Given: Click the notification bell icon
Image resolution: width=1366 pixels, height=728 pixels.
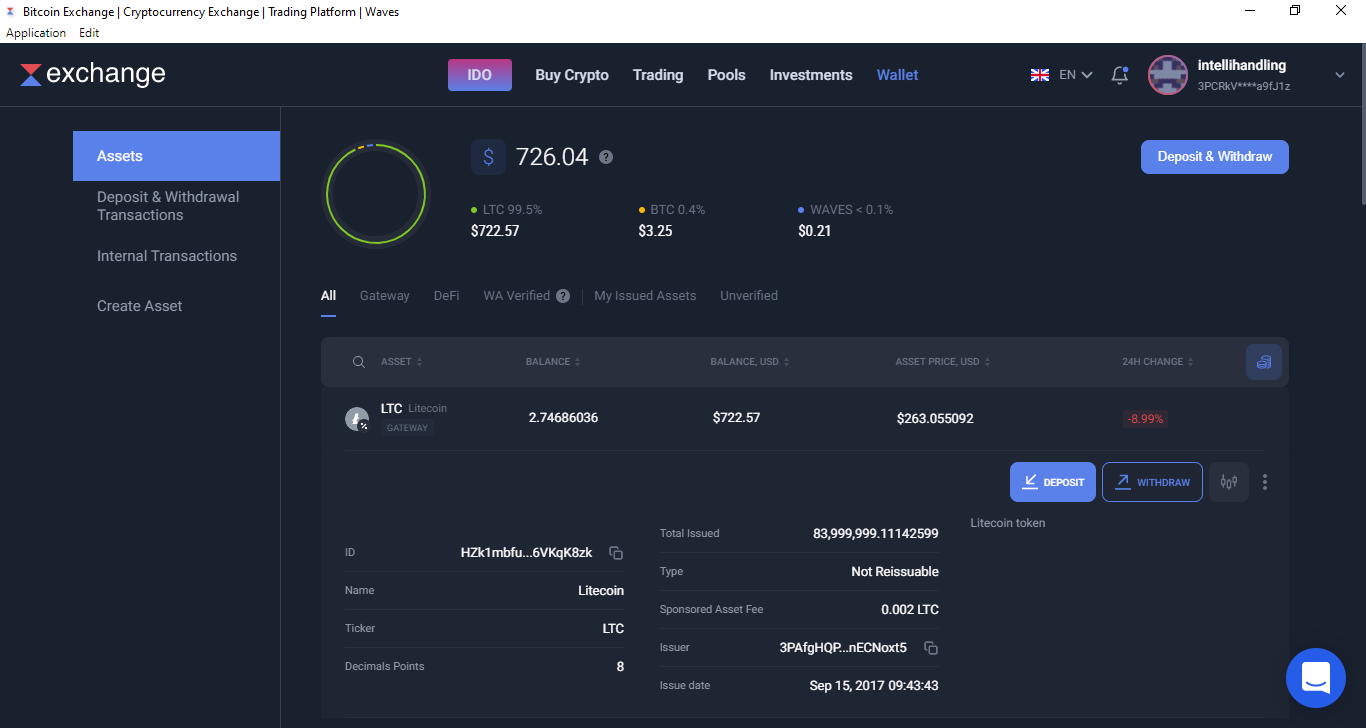Looking at the screenshot, I should coord(1120,75).
